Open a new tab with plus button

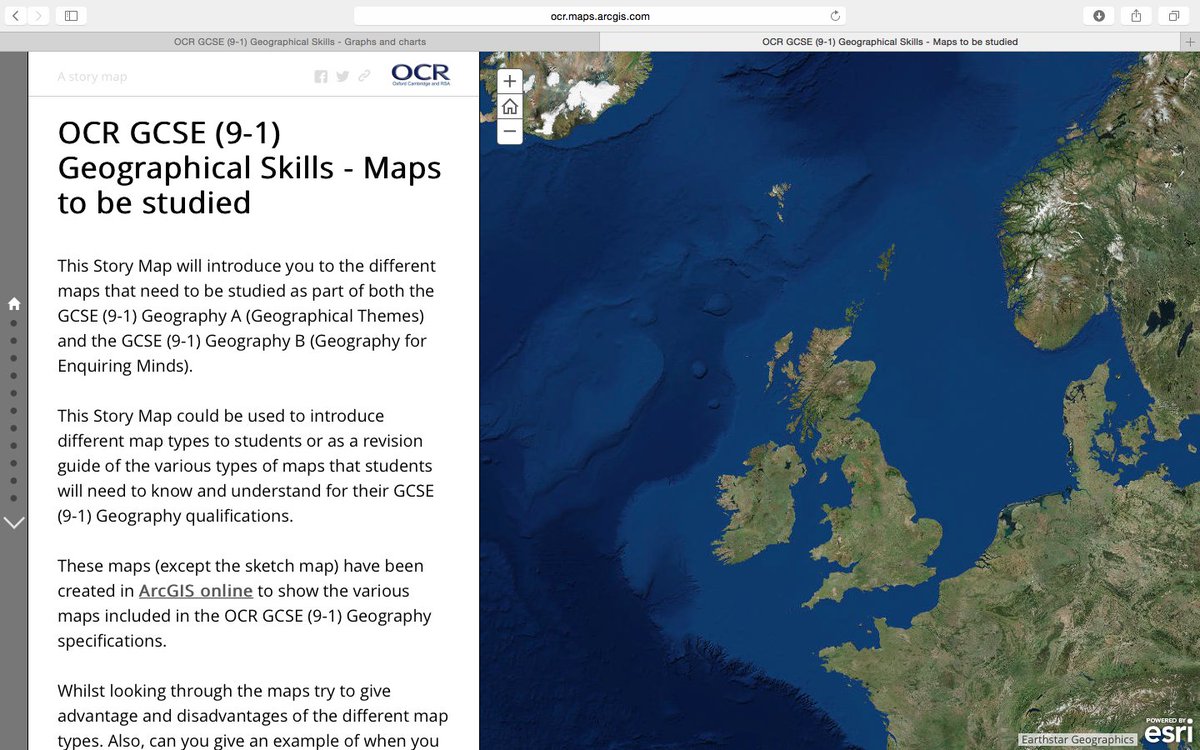pyautogui.click(x=1189, y=41)
